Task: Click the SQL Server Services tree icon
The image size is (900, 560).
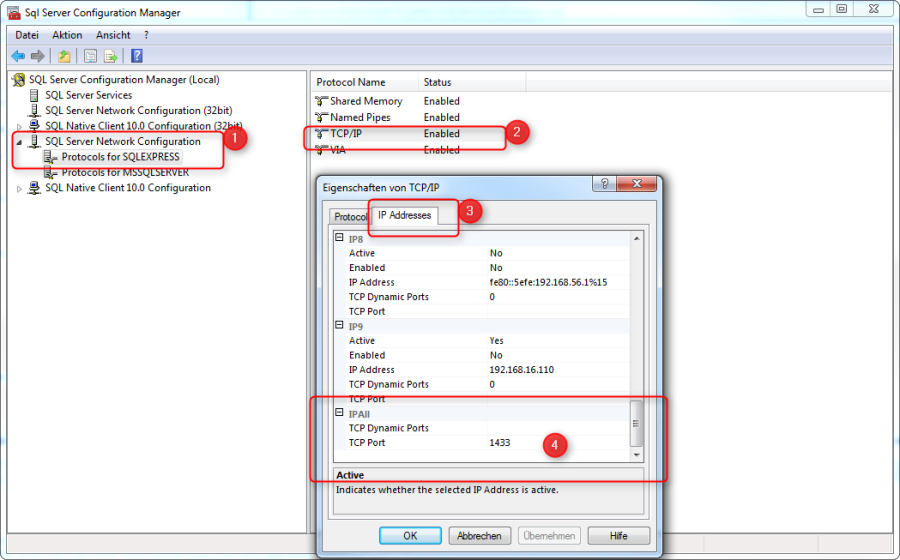Action: [34, 95]
